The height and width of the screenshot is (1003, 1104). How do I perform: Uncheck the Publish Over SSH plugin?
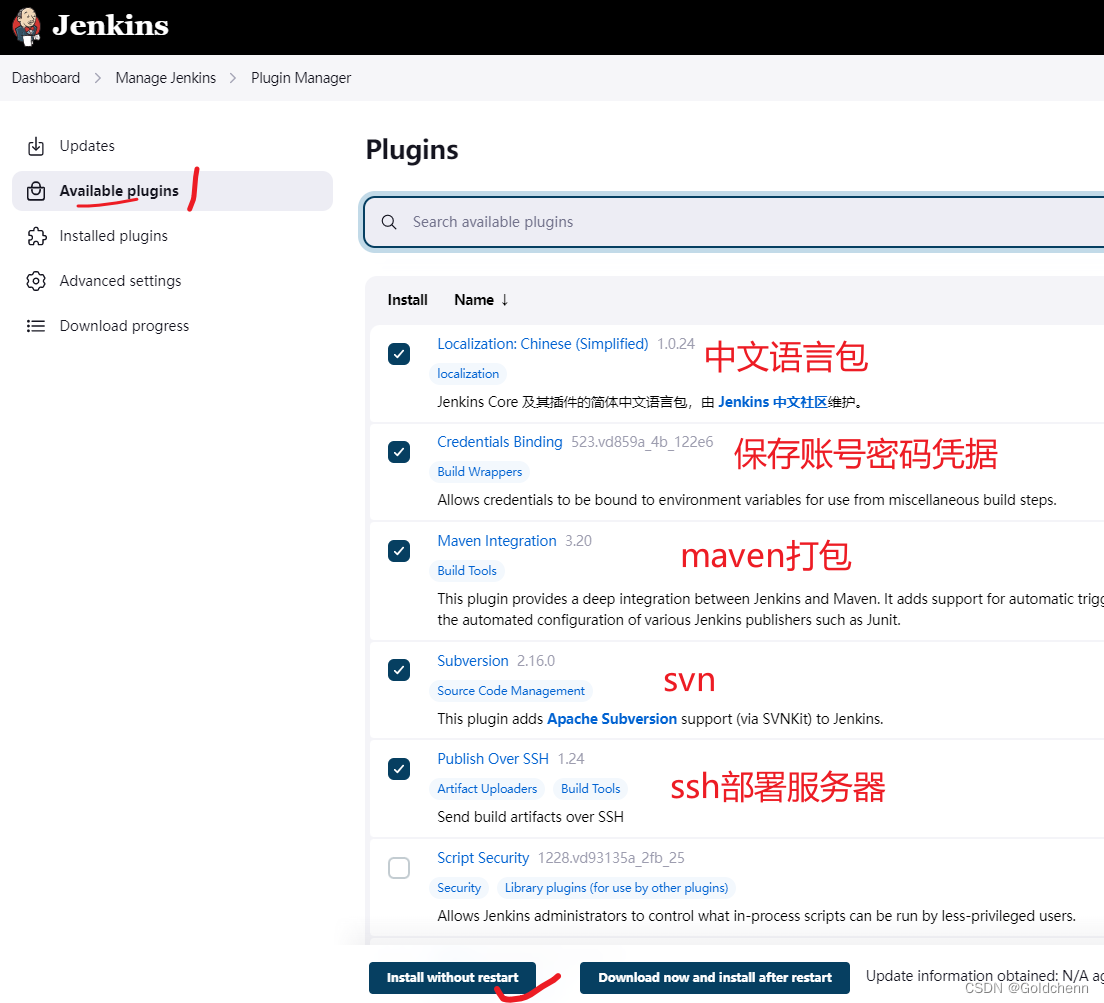tap(399, 769)
